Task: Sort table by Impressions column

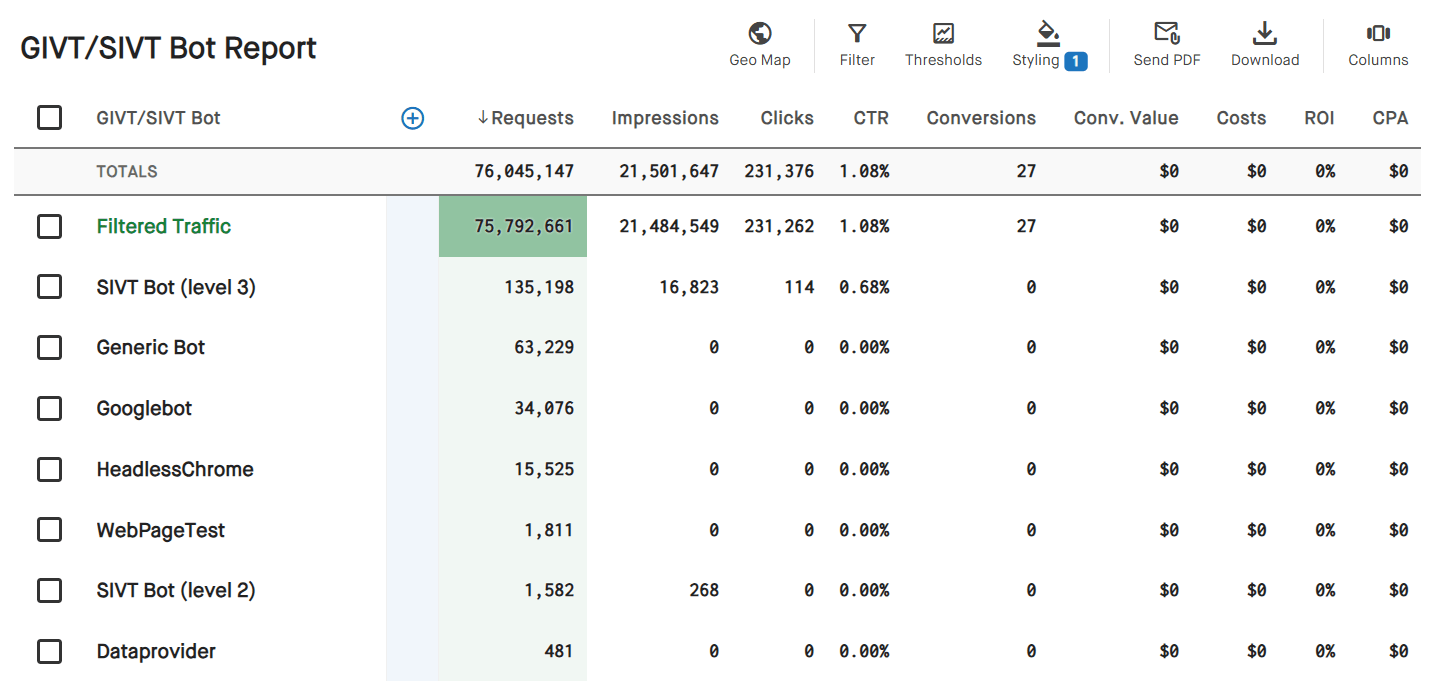Action: pyautogui.click(x=665, y=118)
